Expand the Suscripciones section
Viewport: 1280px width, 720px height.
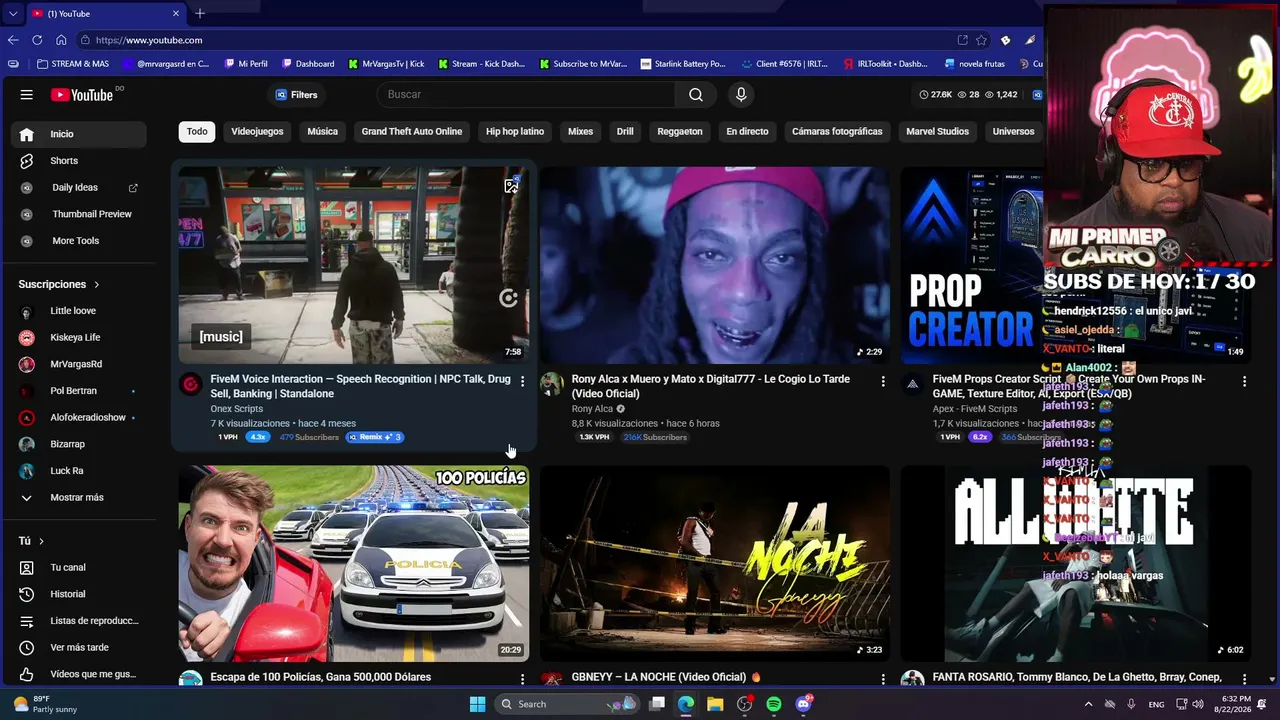click(x=59, y=284)
